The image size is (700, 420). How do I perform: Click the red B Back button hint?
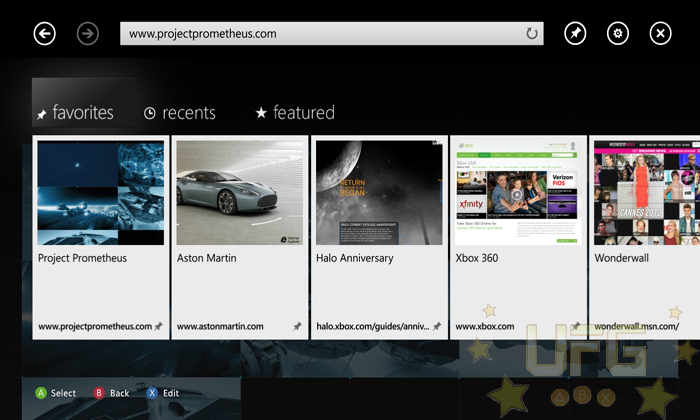[x=111, y=393]
